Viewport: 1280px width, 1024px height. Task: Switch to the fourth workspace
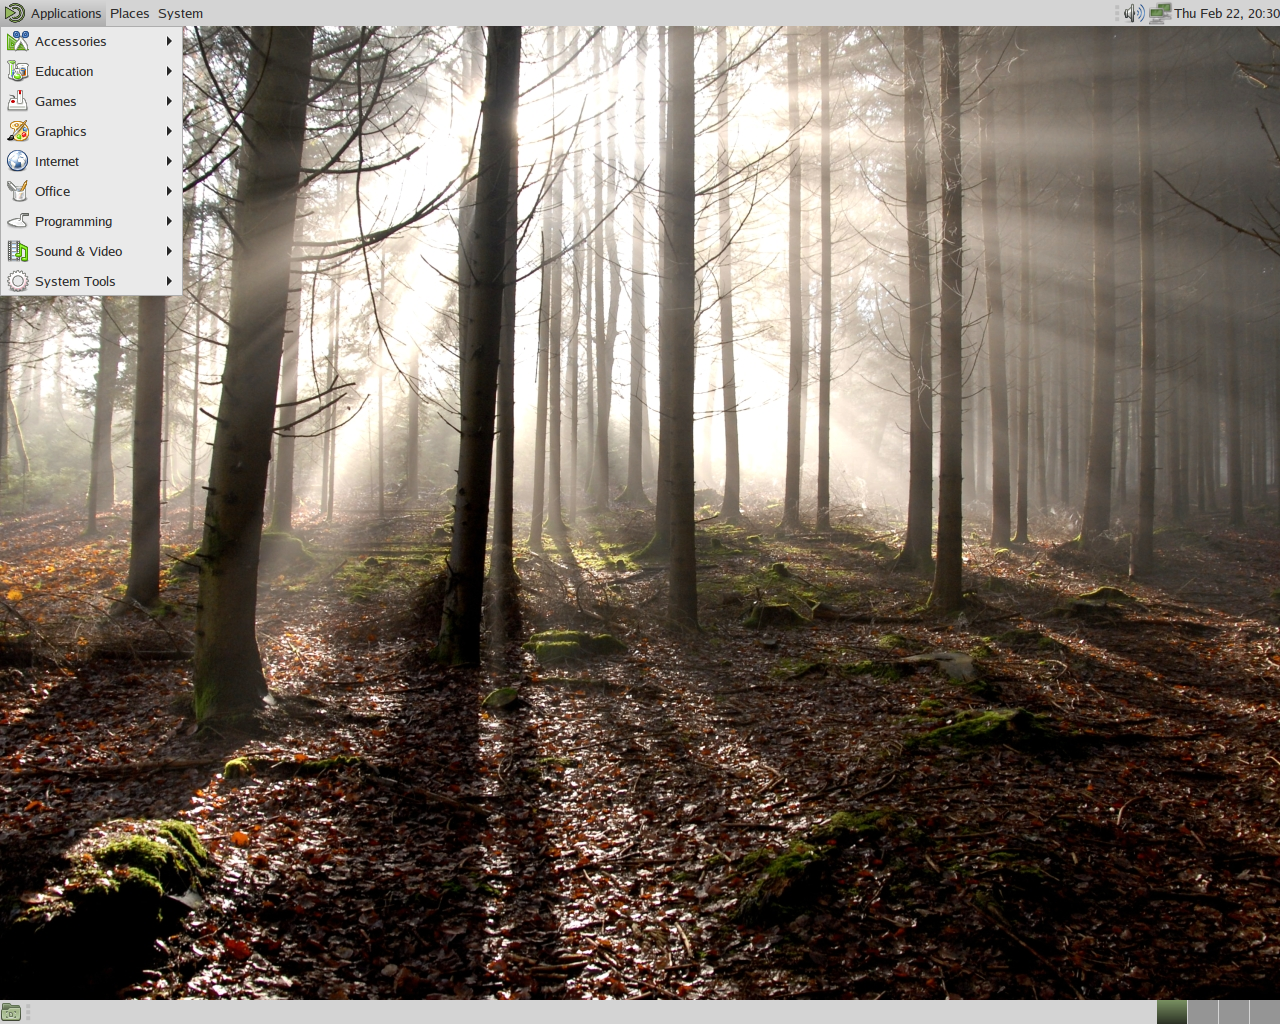click(x=1265, y=1012)
